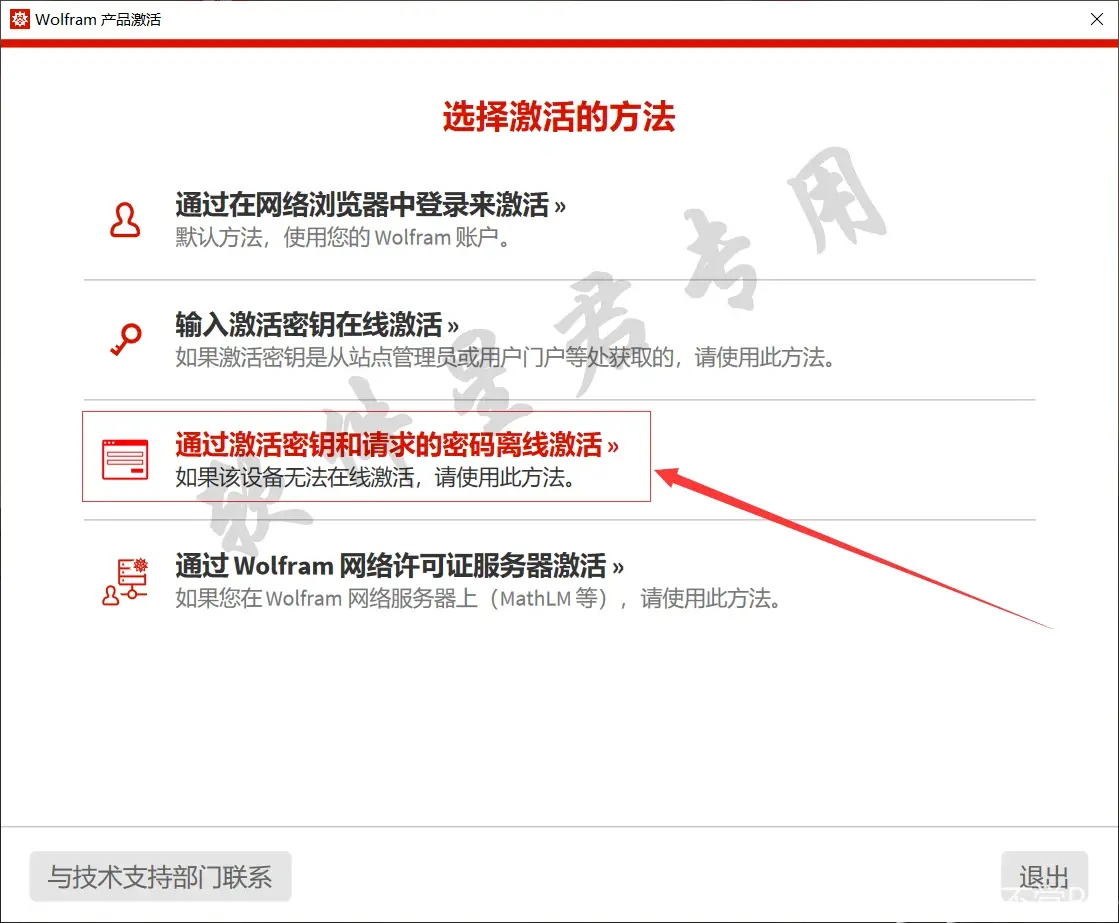The width and height of the screenshot is (1119, 923).
Task: Click the Wolfram logo in title bar
Action: (x=19, y=19)
